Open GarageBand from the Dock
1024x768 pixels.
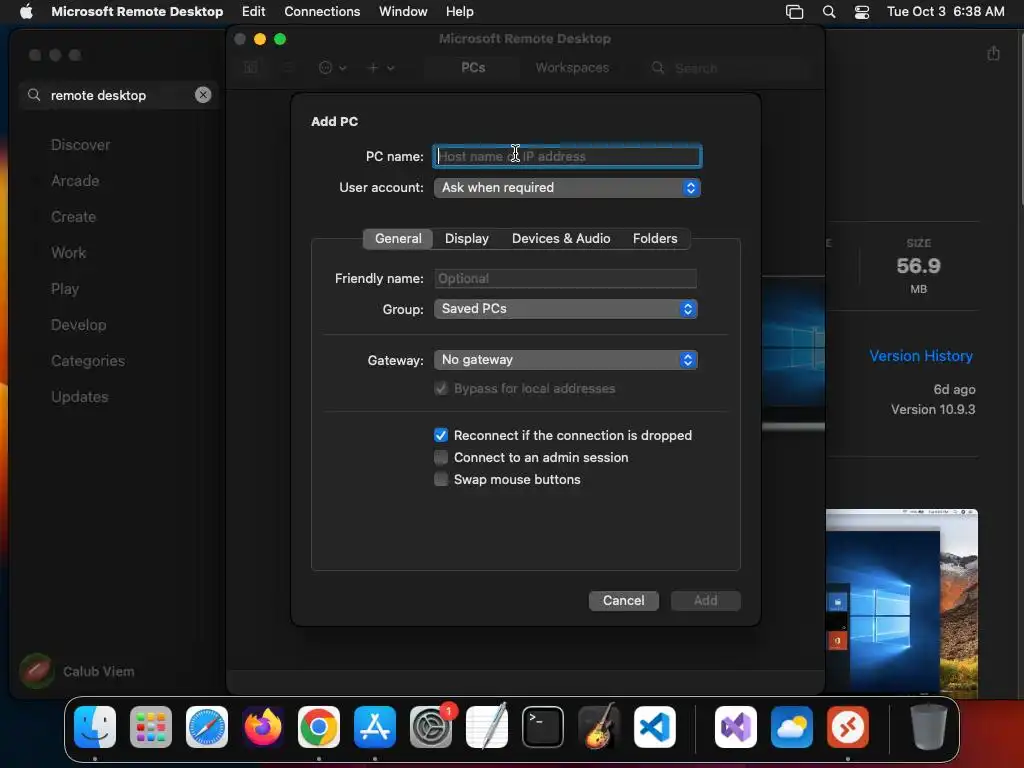pos(599,727)
